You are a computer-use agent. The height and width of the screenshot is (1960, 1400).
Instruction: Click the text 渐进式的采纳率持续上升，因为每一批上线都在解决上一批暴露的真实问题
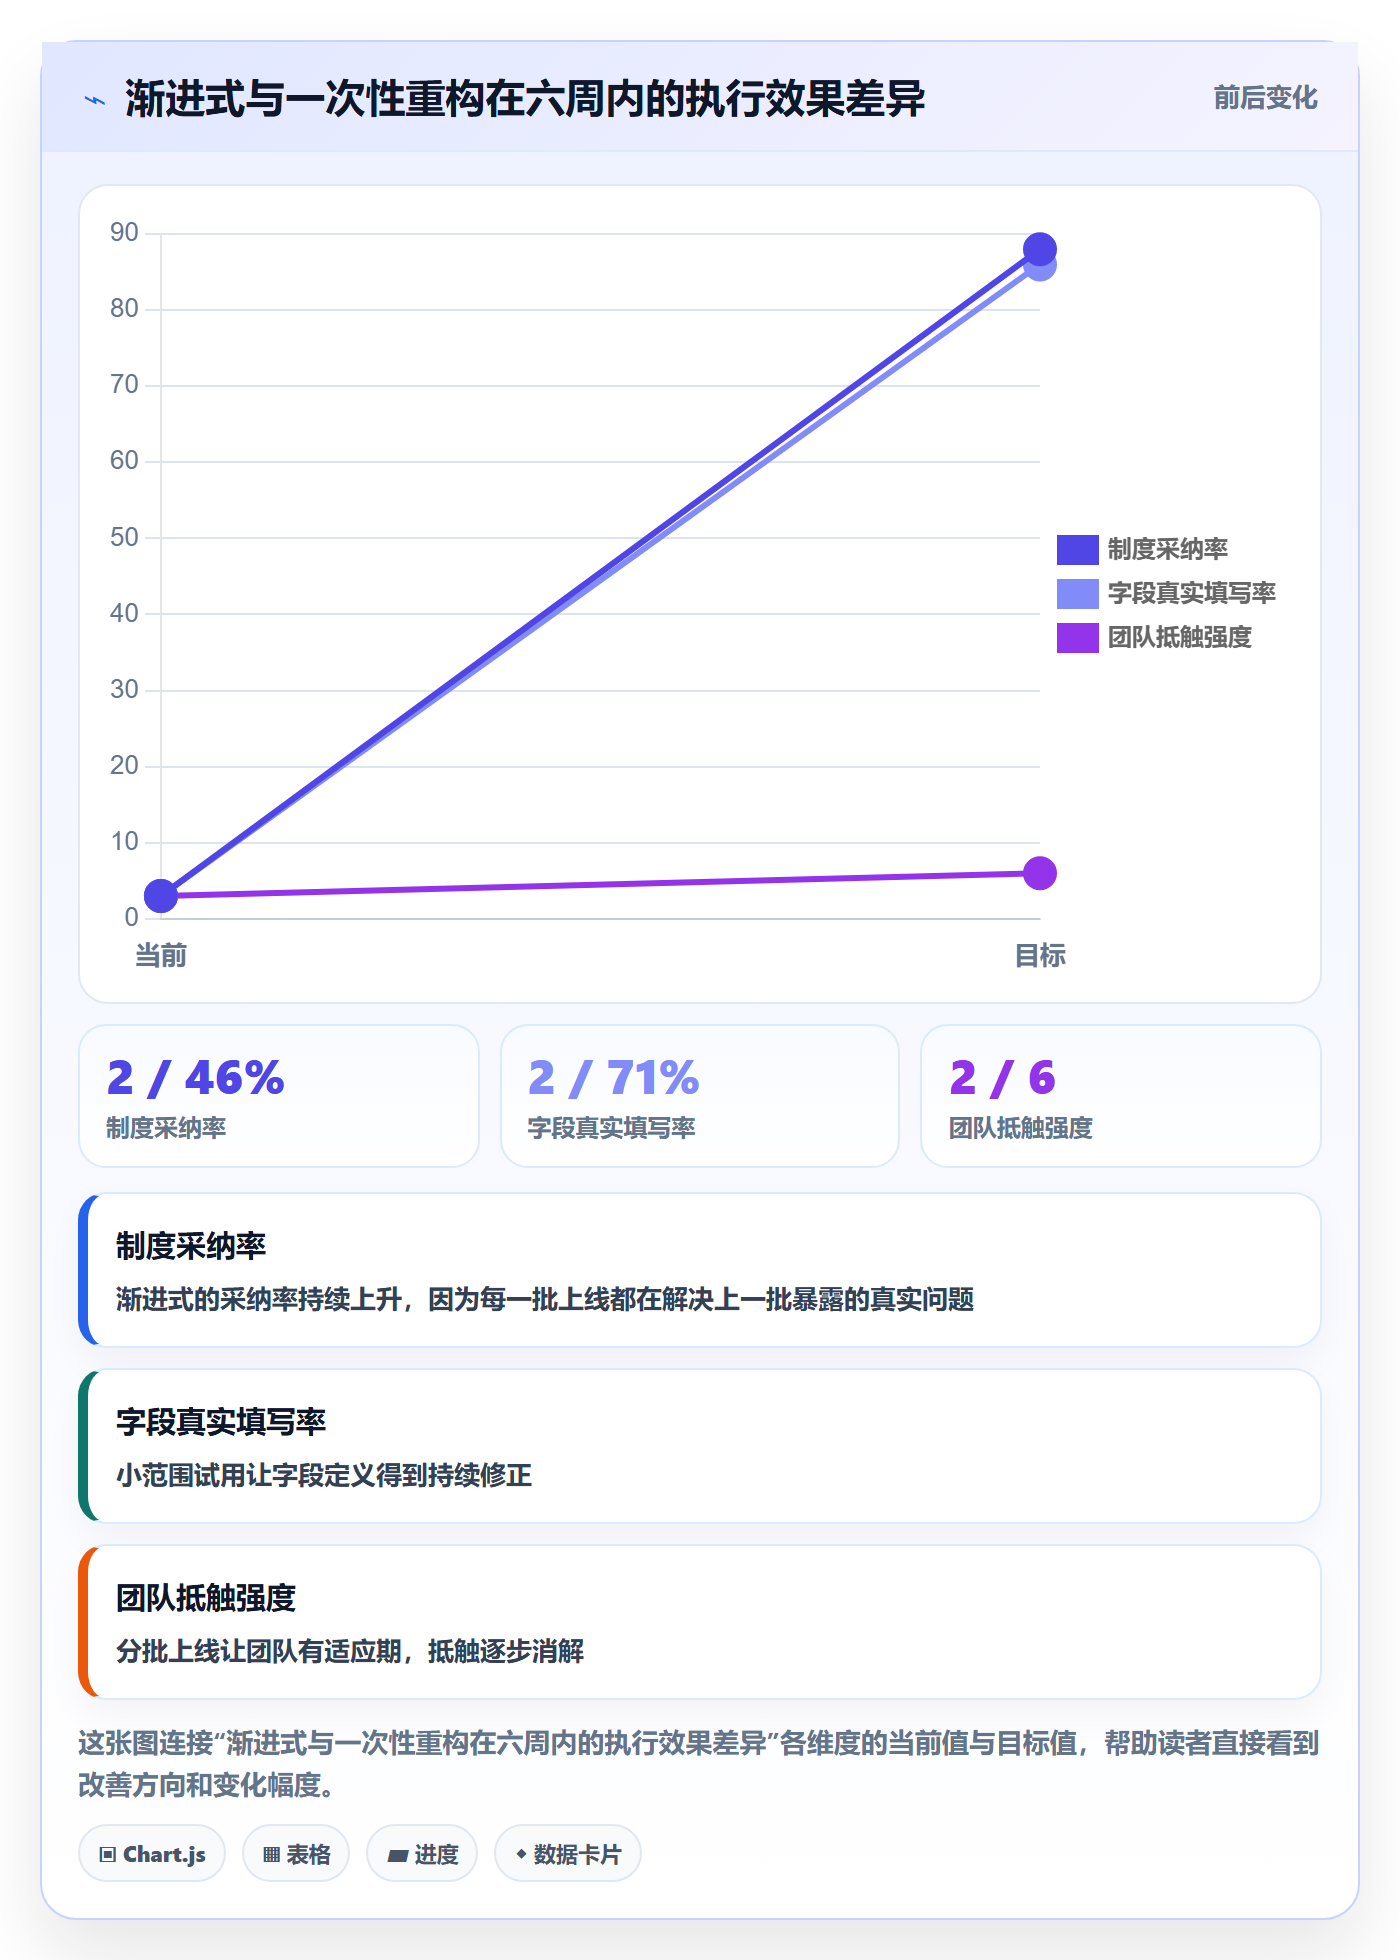click(x=545, y=1299)
